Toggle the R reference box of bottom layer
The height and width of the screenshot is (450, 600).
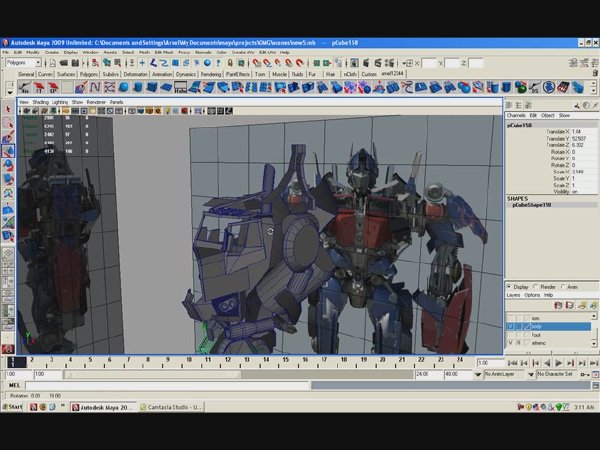(x=519, y=343)
